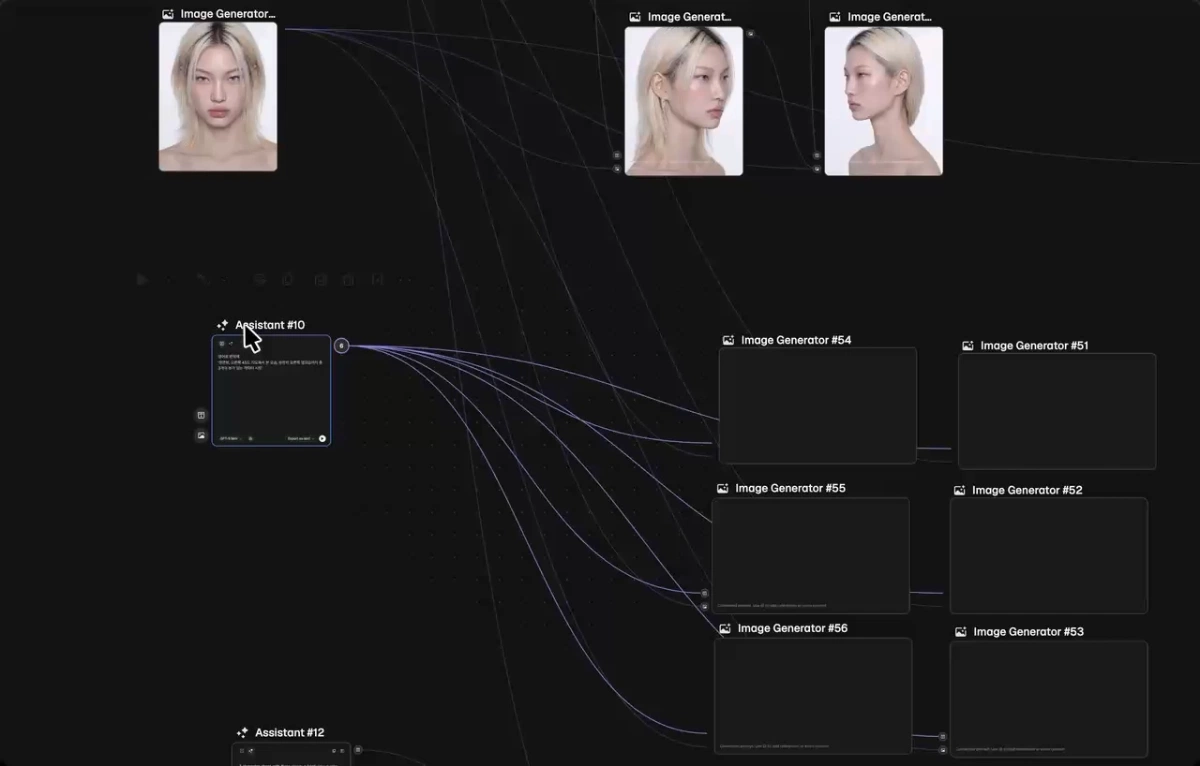
Task: Select the Image Generator #56 title
Action: (793, 628)
